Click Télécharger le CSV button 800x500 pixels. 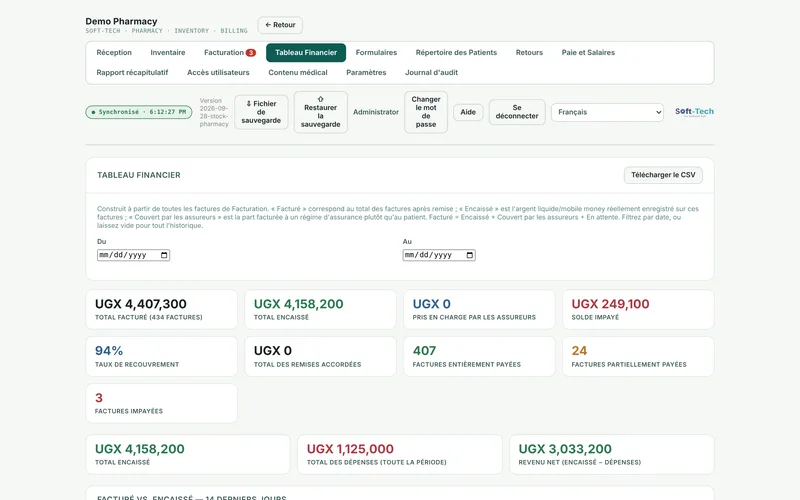(x=663, y=175)
